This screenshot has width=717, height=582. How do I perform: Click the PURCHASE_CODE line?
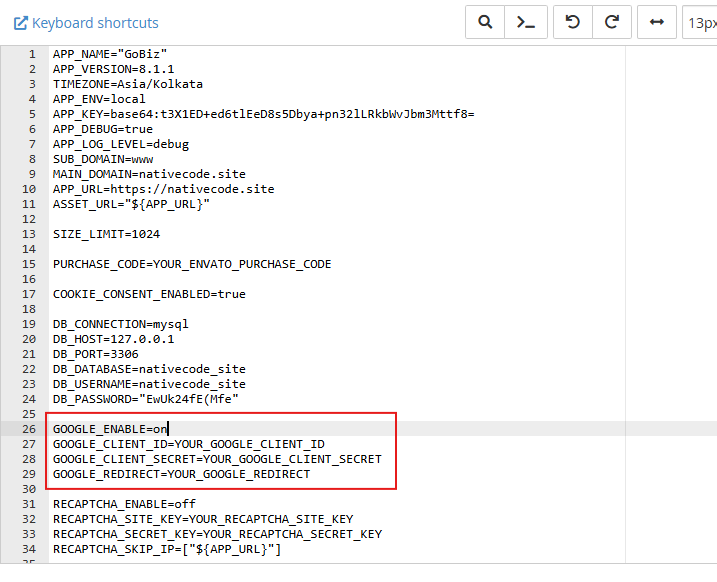[191, 264]
